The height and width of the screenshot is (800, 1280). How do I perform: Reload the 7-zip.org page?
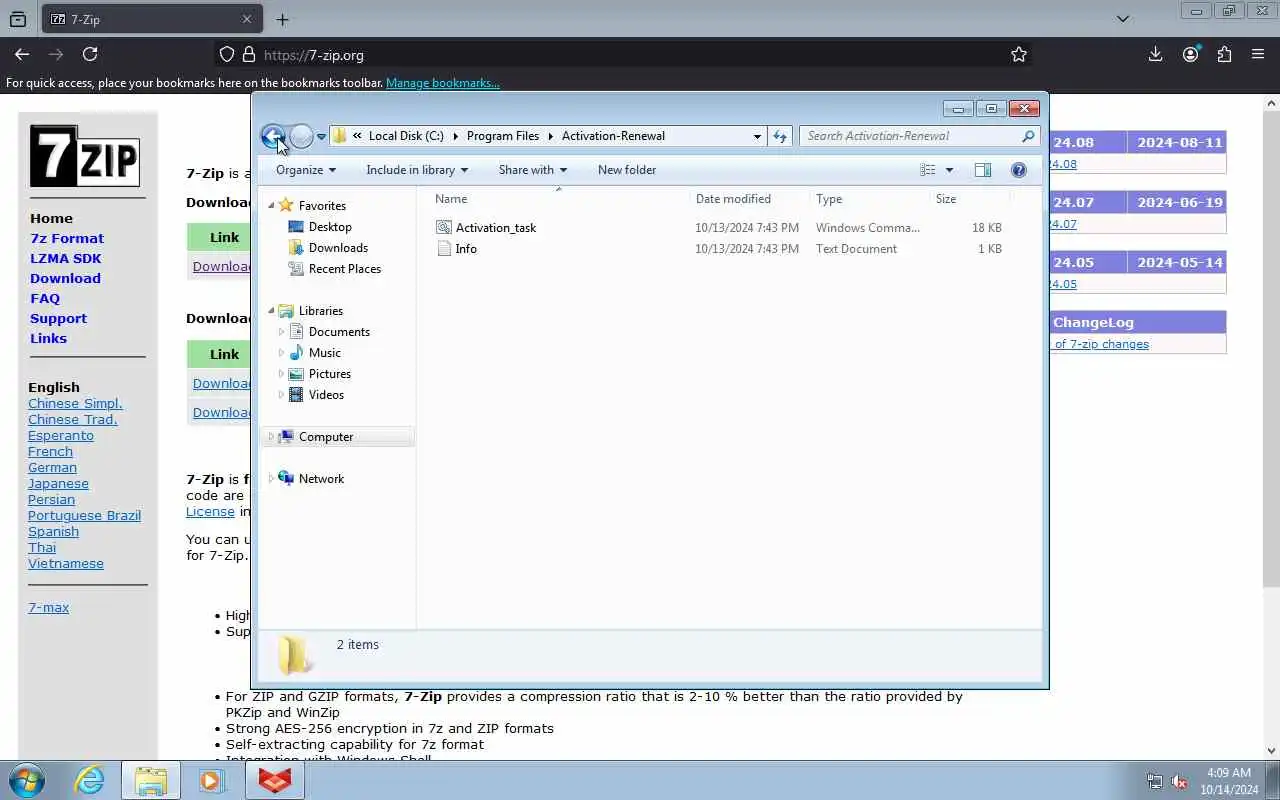[90, 55]
